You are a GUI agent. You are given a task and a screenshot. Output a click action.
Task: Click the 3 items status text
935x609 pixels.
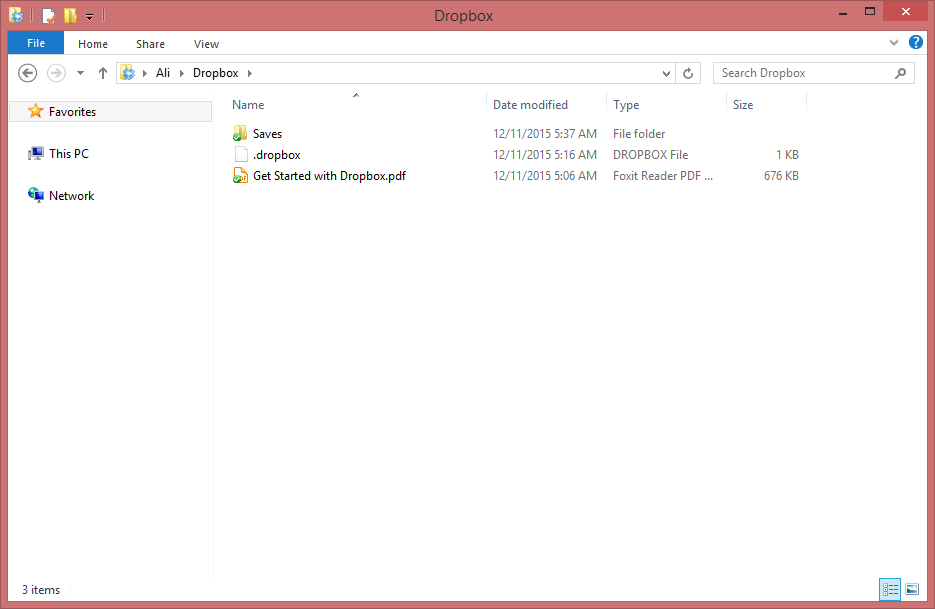(x=41, y=589)
